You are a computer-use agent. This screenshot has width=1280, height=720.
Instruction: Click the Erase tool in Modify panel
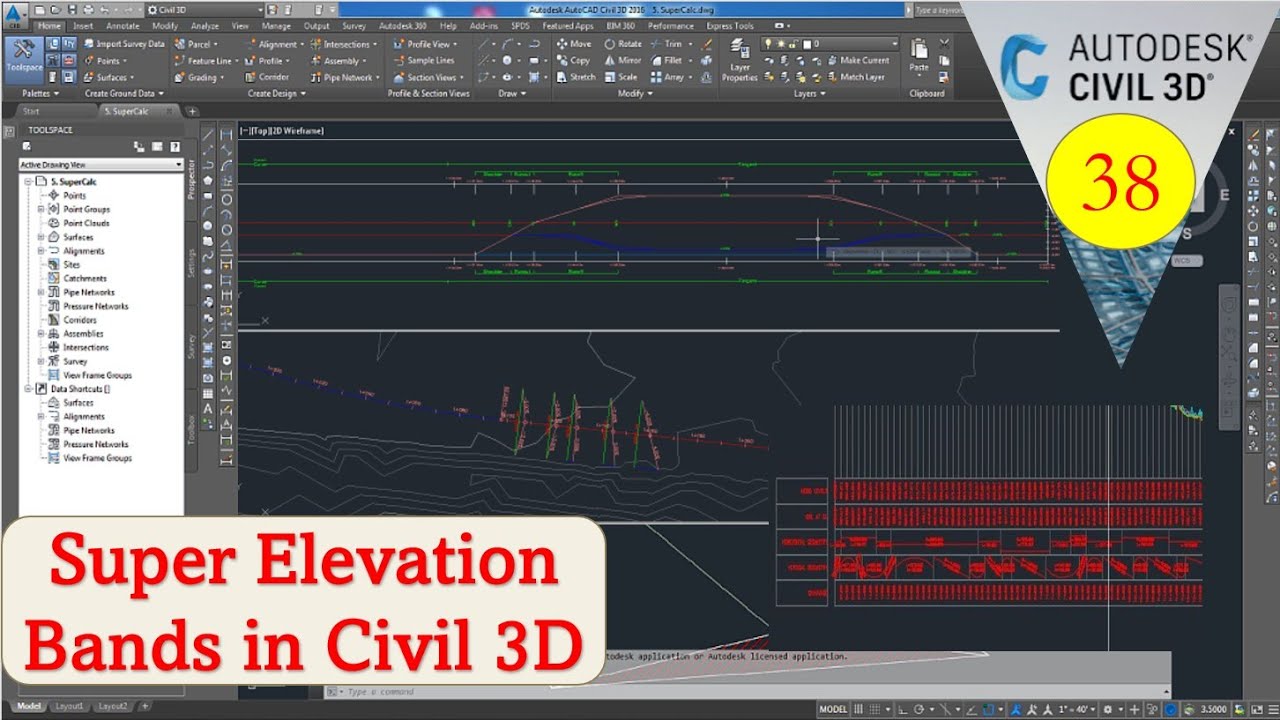point(707,44)
